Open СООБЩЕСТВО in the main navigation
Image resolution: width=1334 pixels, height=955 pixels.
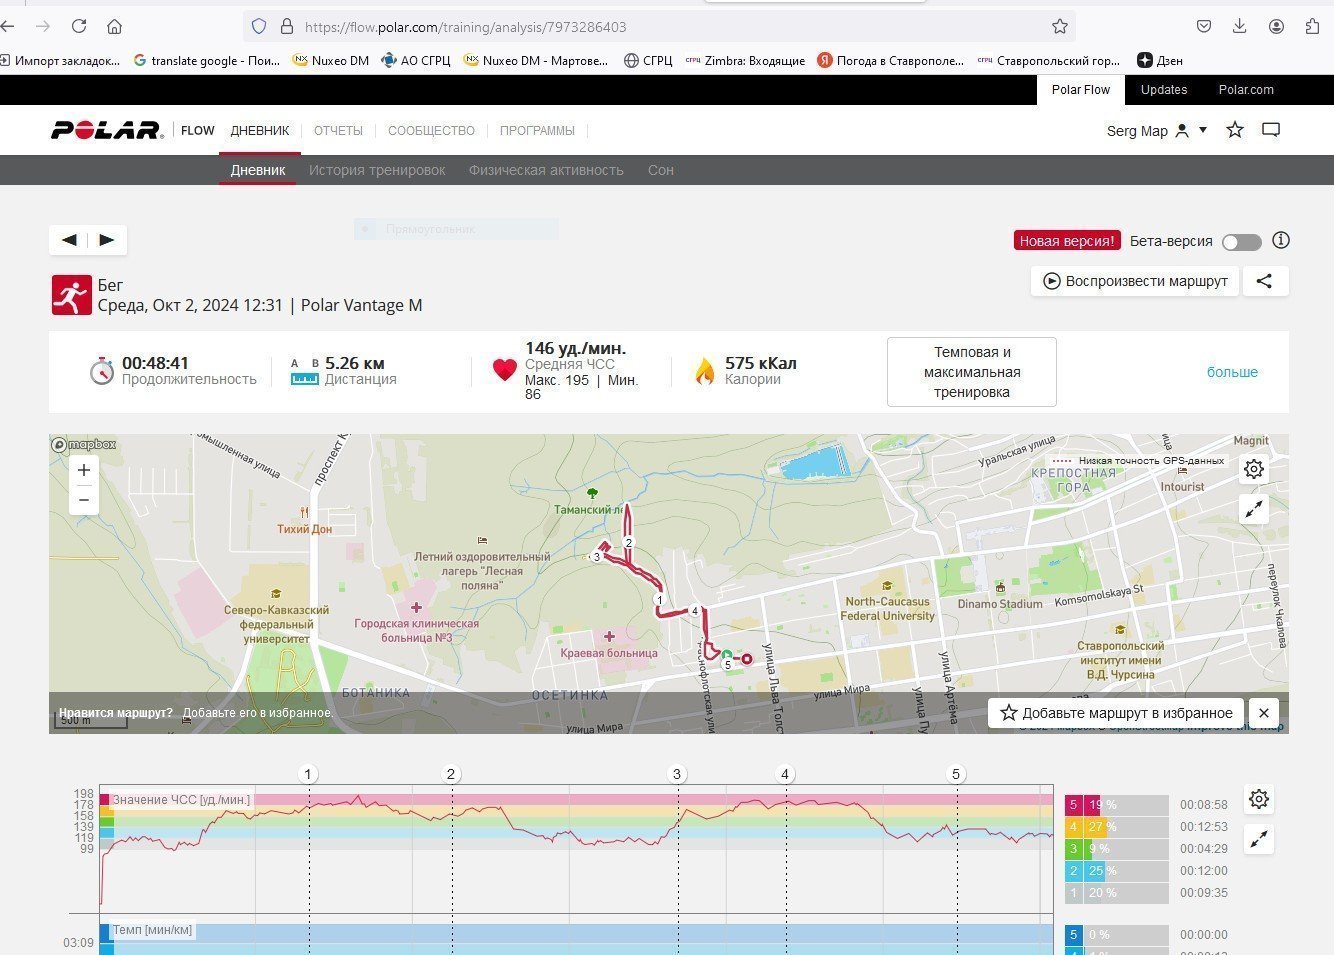point(431,130)
